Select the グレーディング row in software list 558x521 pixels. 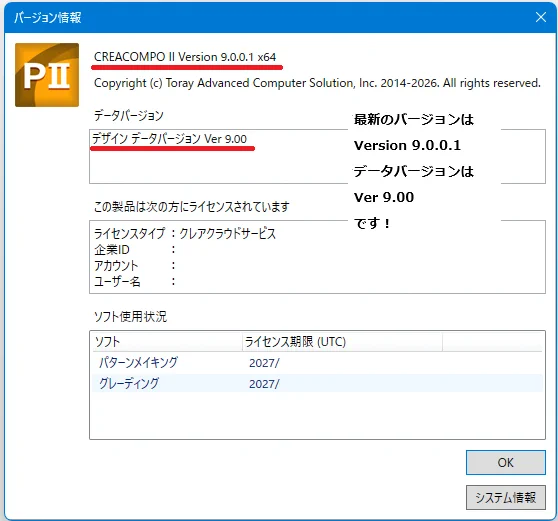[317, 383]
